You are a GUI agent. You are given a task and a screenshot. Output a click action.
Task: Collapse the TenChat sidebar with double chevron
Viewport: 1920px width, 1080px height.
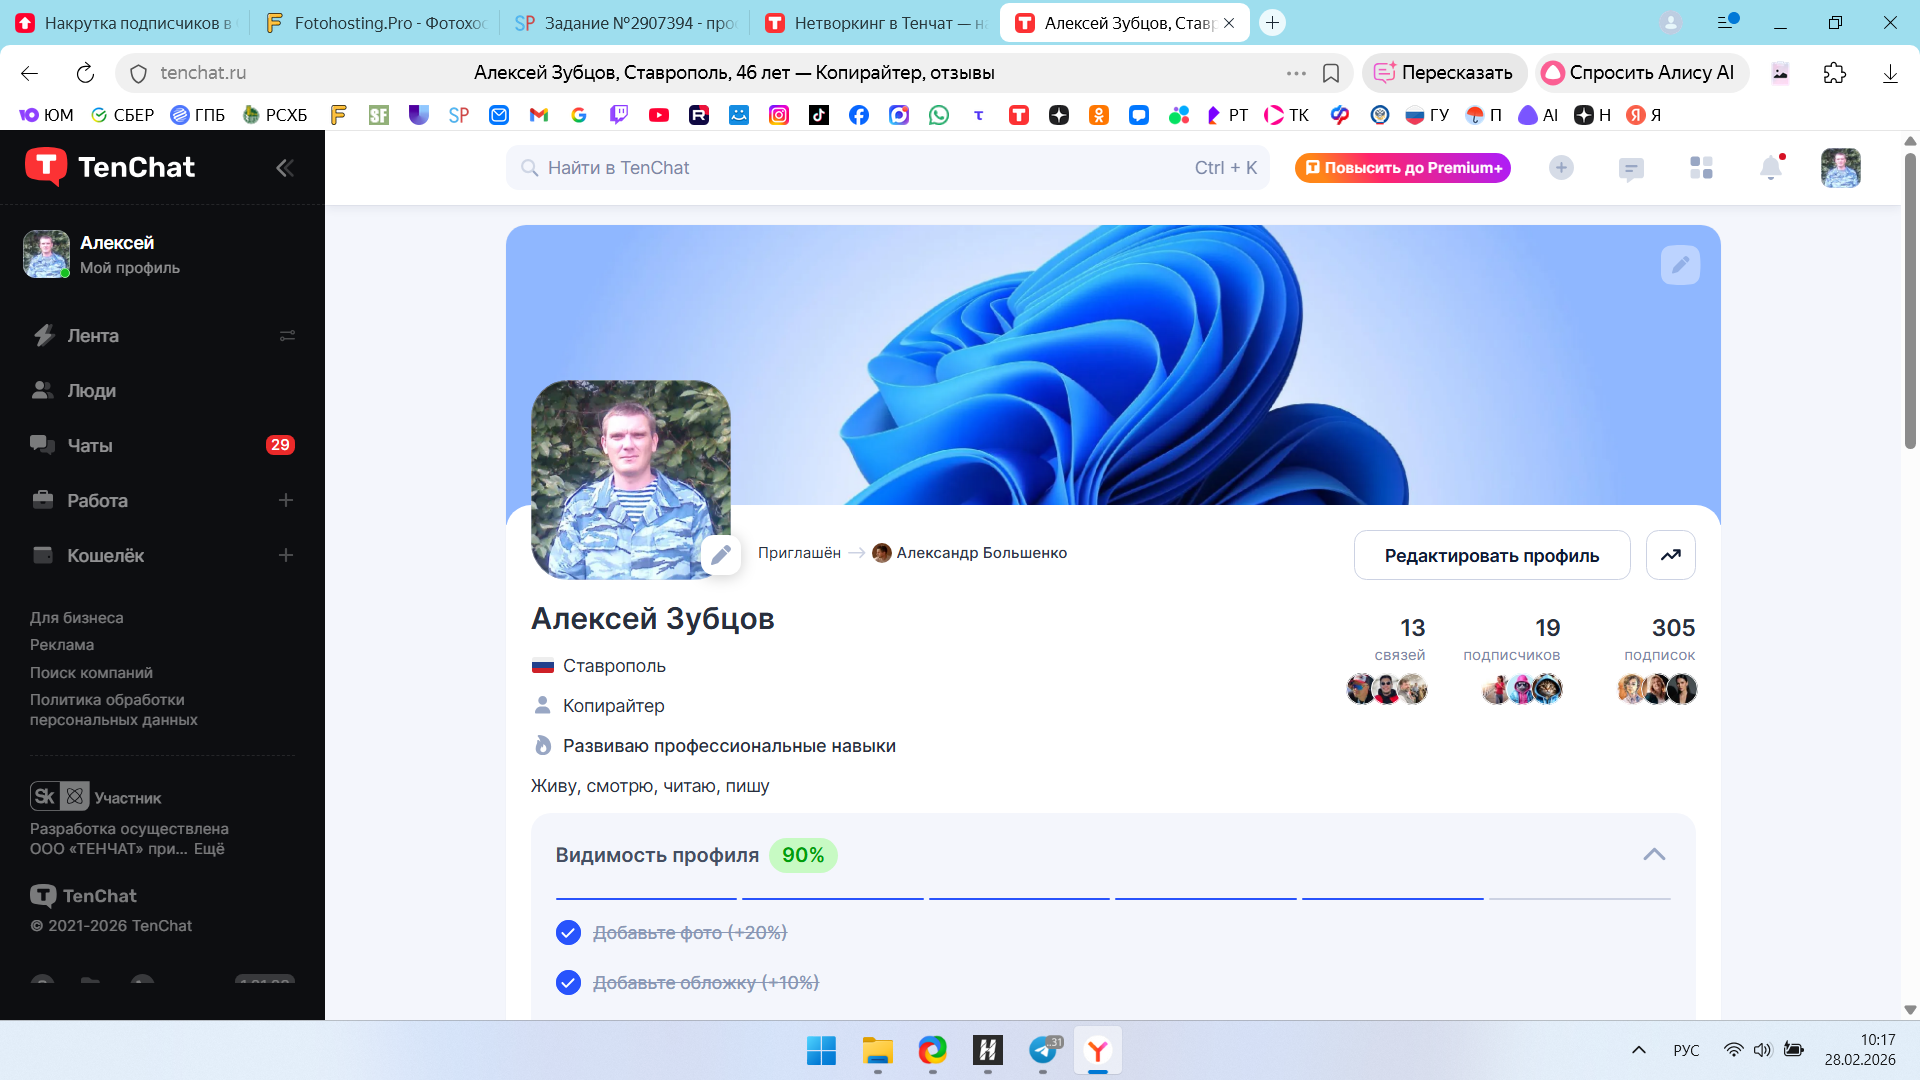[x=285, y=168]
